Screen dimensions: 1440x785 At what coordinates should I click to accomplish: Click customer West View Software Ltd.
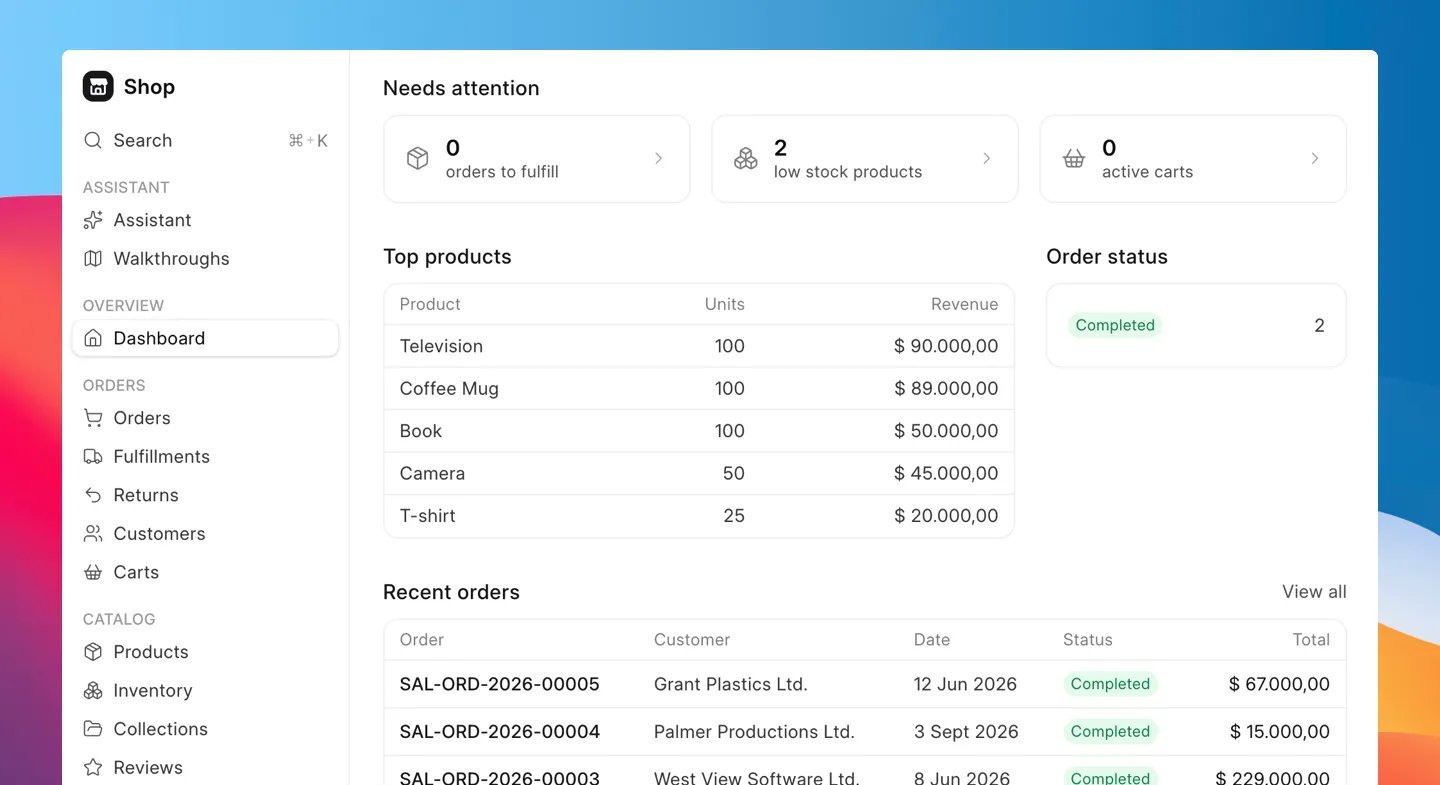pos(756,777)
